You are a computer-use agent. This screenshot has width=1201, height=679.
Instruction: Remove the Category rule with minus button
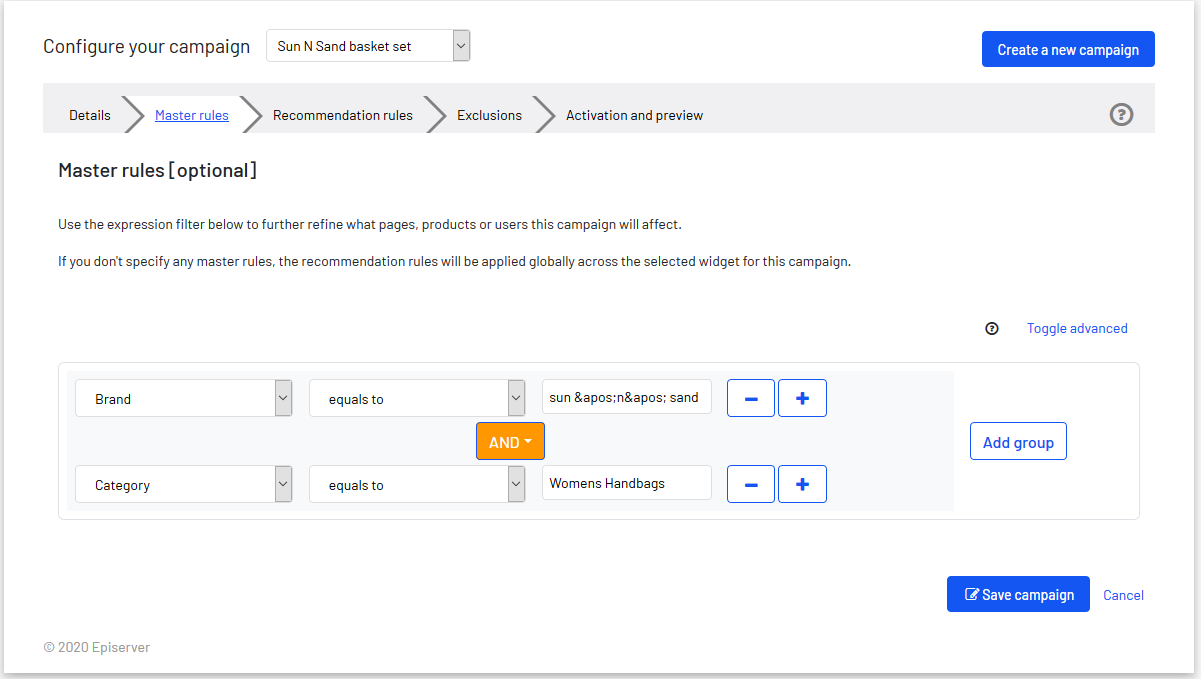point(750,484)
